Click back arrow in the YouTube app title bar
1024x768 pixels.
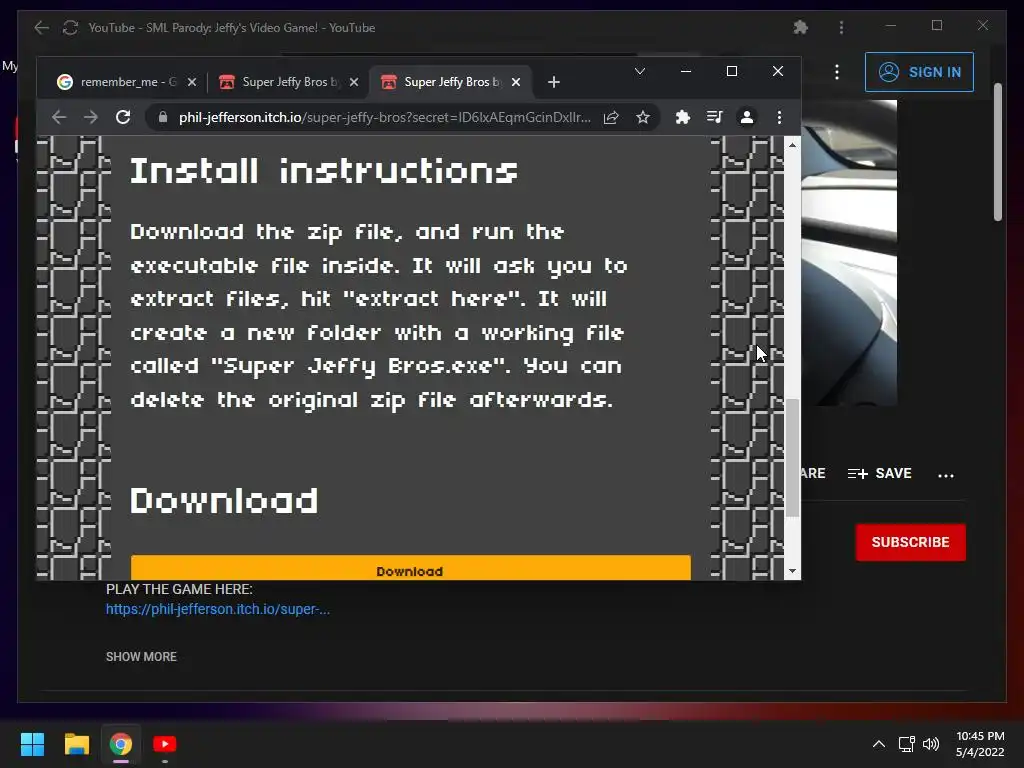coord(41,27)
